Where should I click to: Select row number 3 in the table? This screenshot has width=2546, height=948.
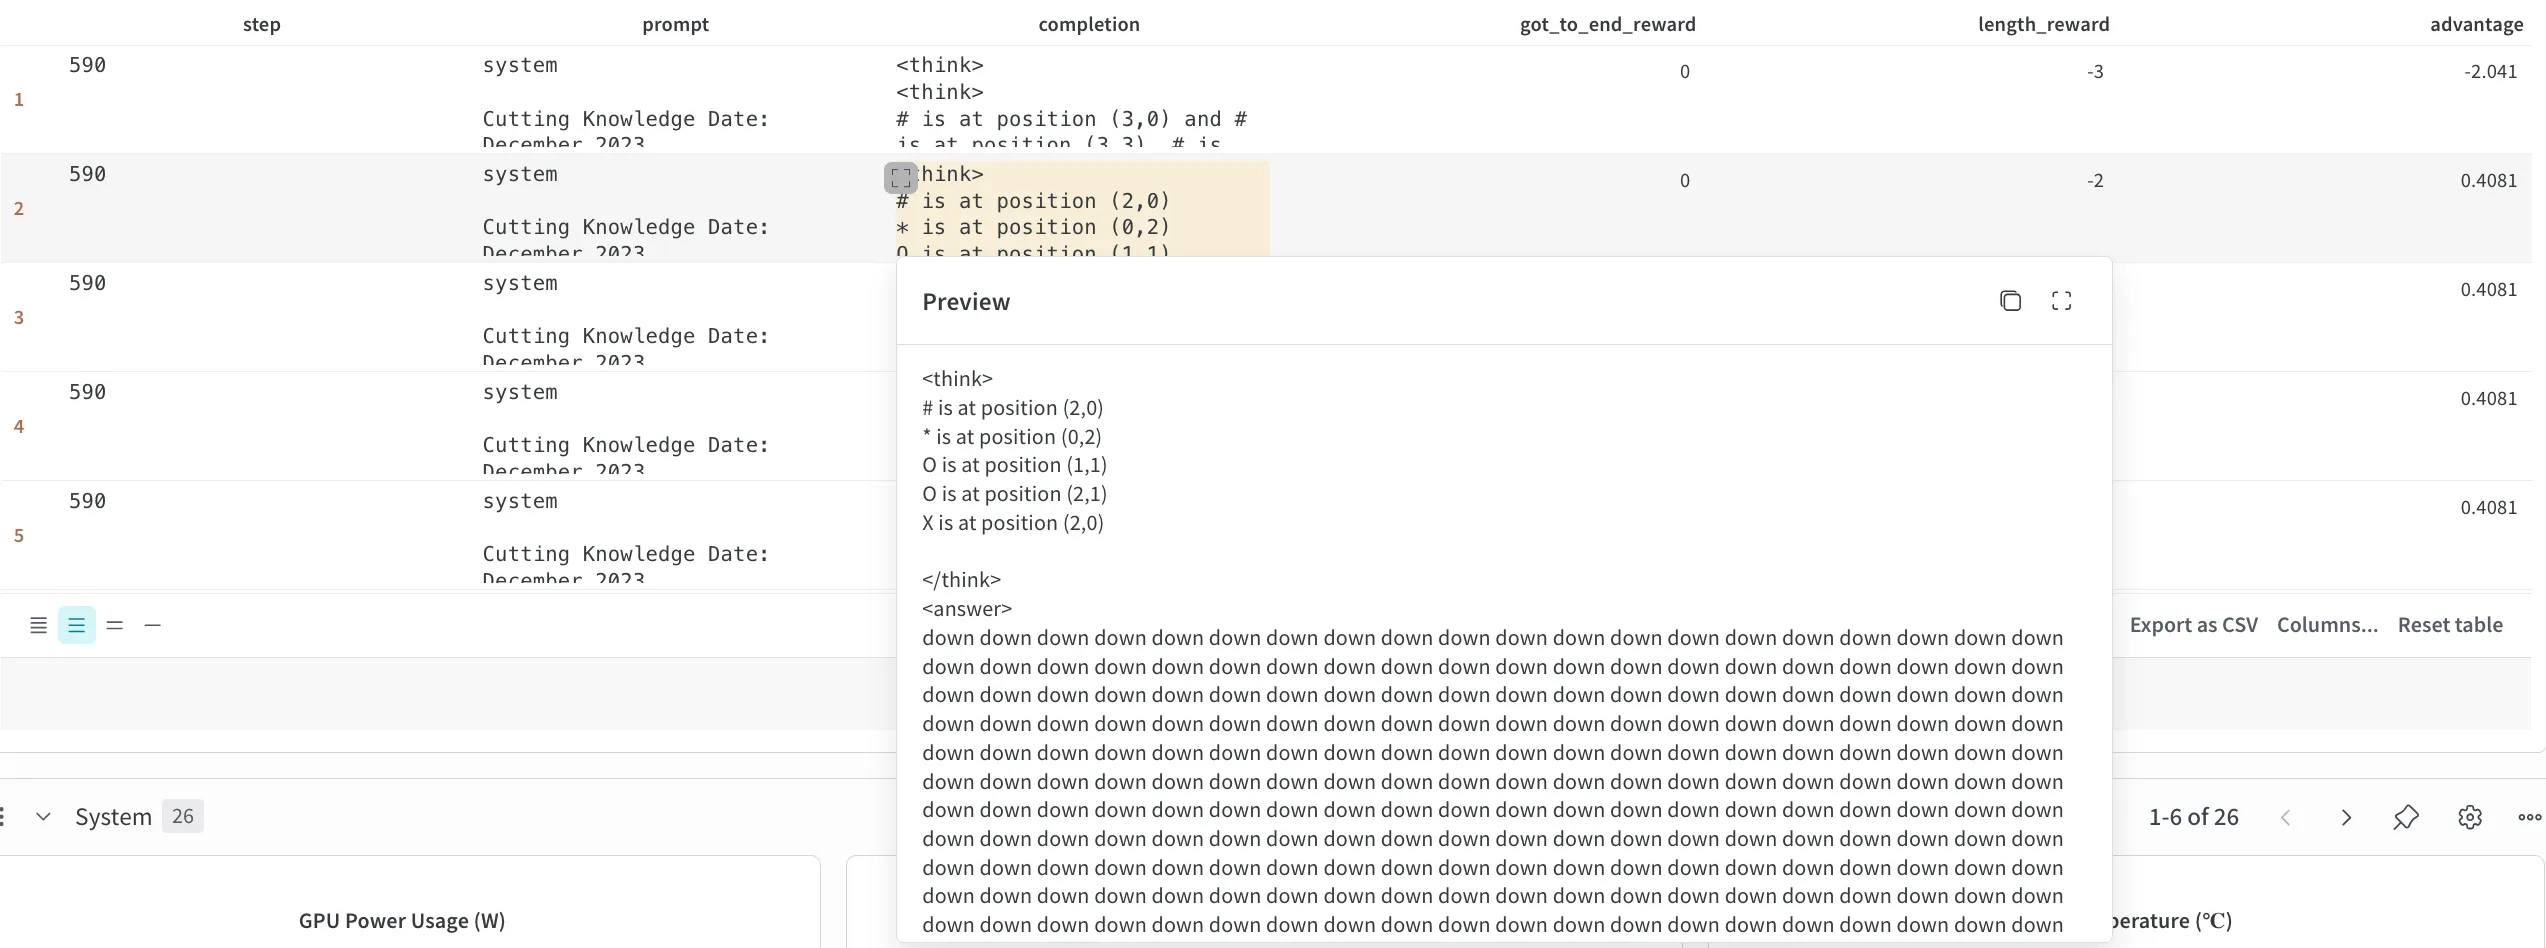click(x=18, y=317)
